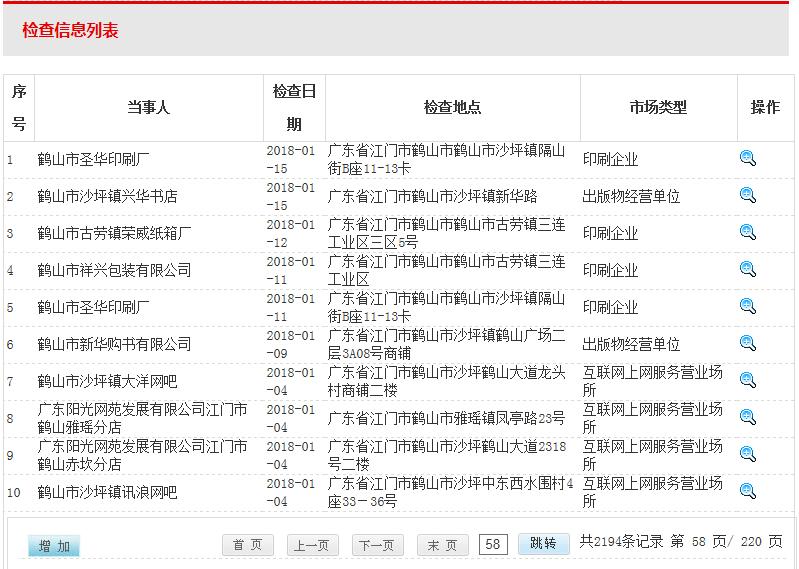This screenshot has width=799, height=569.
Task: Go to previous page 上一页
Action: click(x=310, y=545)
